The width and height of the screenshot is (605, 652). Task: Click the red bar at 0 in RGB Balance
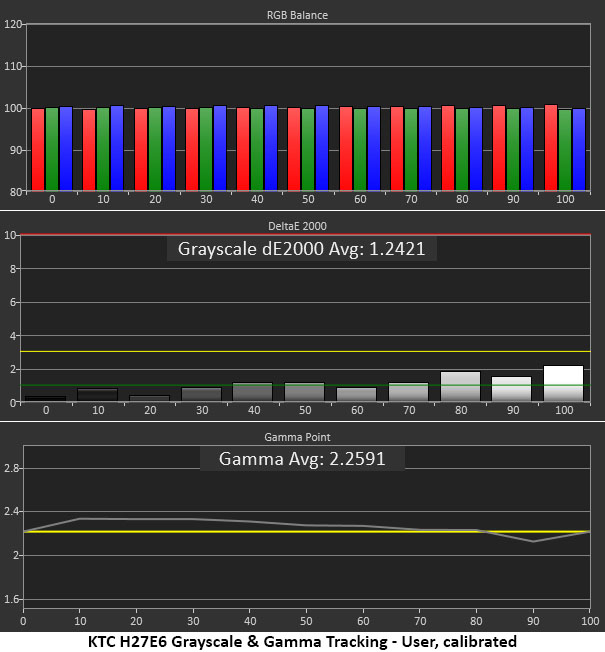pos(38,150)
